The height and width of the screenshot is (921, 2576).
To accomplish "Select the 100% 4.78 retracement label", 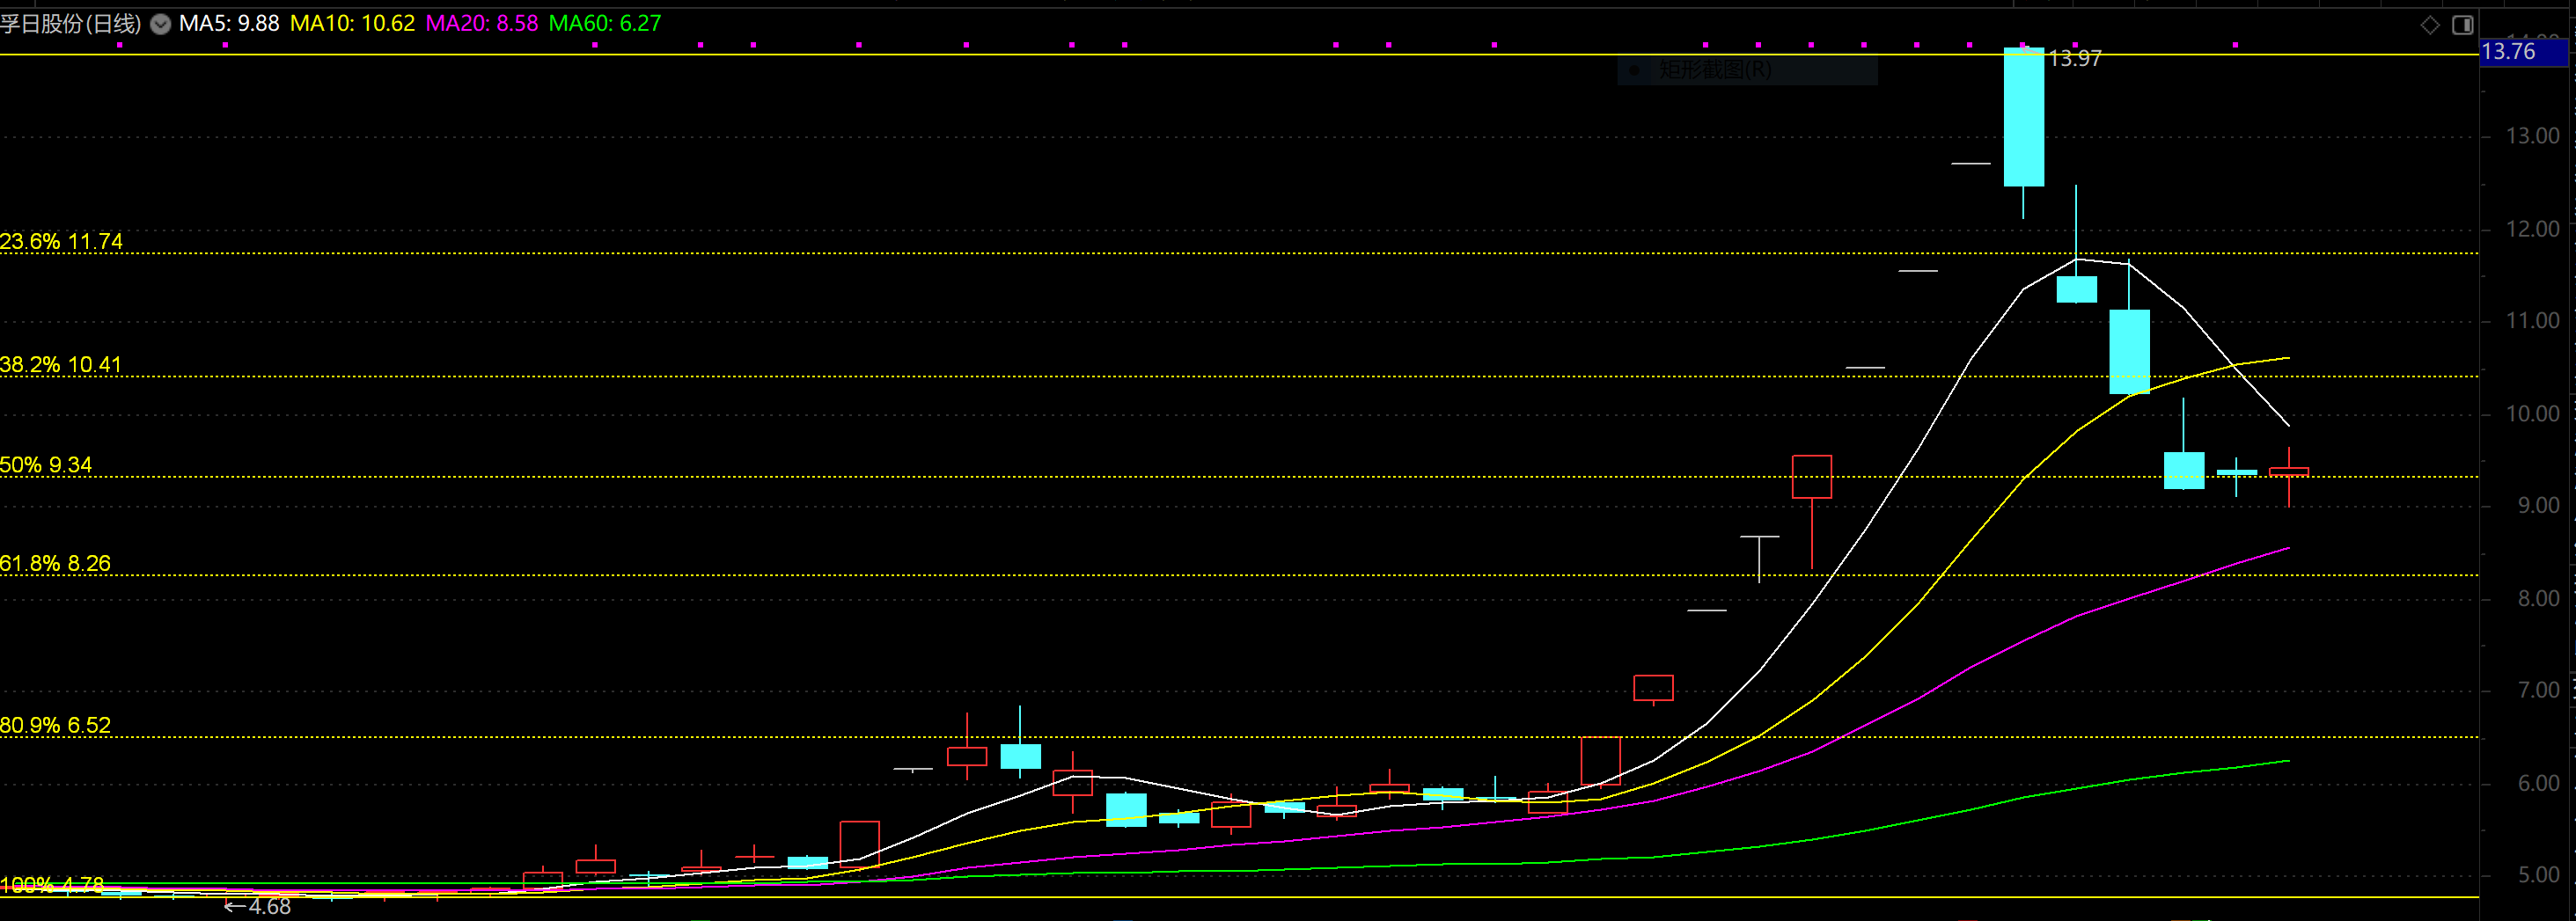I will point(52,885).
